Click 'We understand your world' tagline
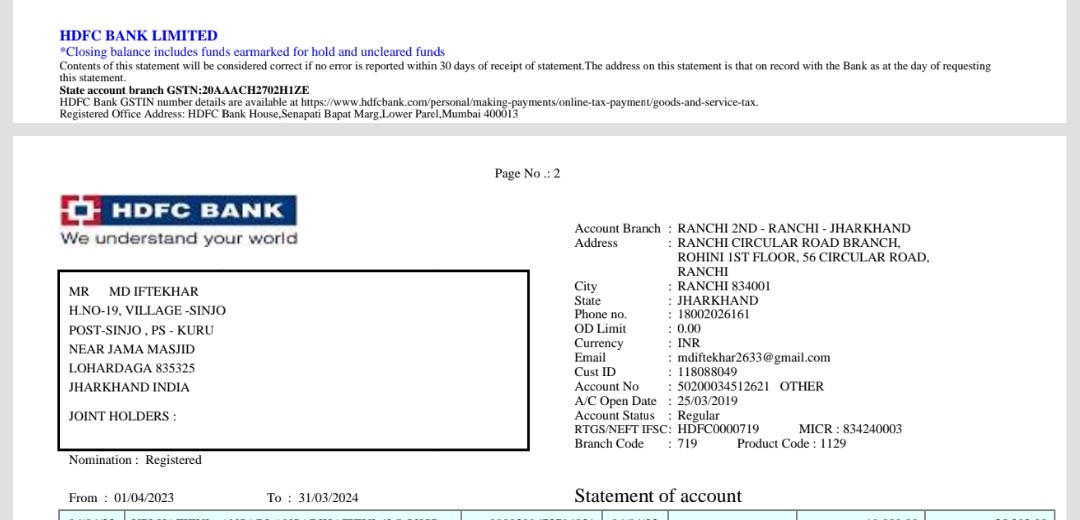Screen dimensions: 1080x520 click(178, 238)
